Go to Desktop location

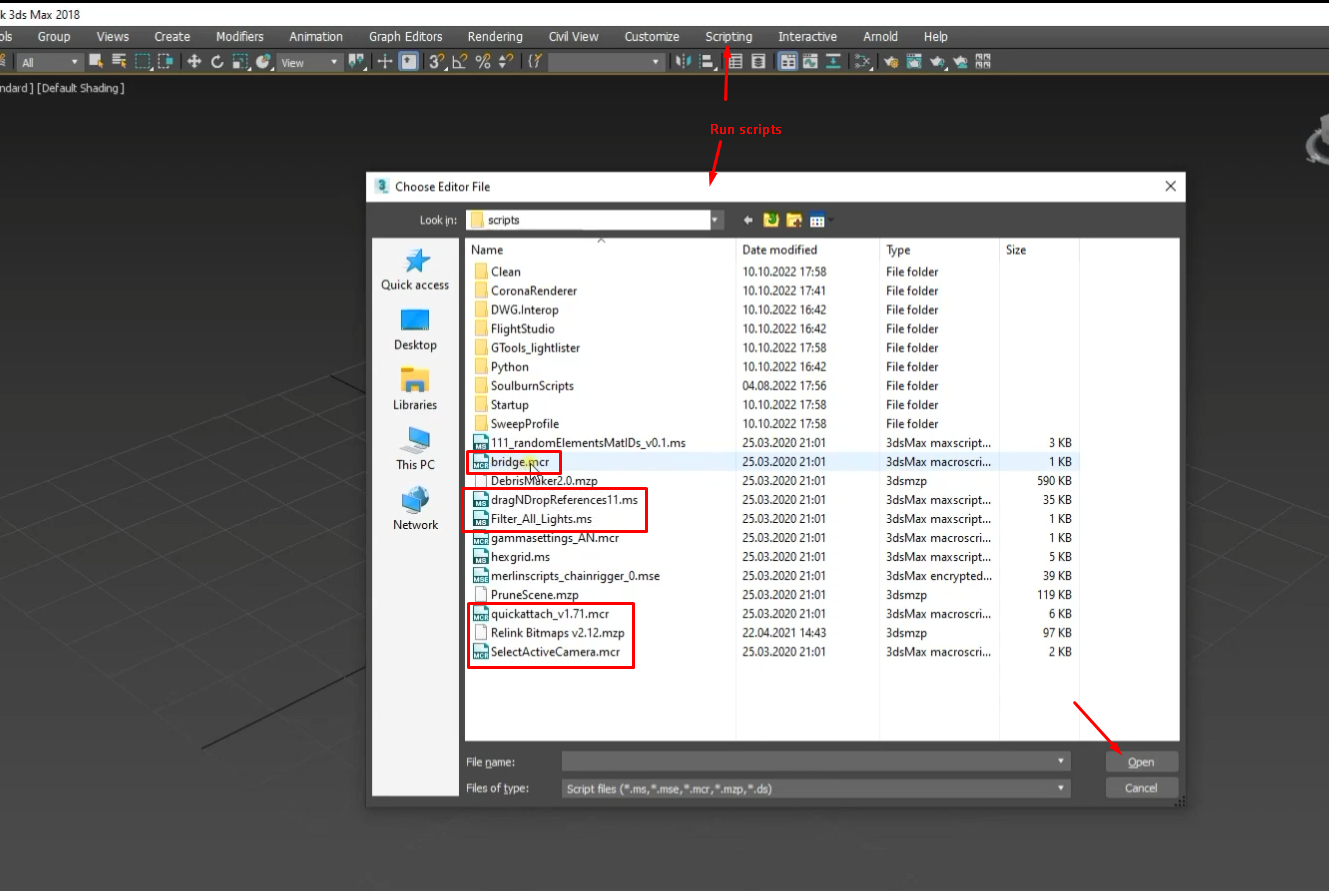(x=415, y=330)
